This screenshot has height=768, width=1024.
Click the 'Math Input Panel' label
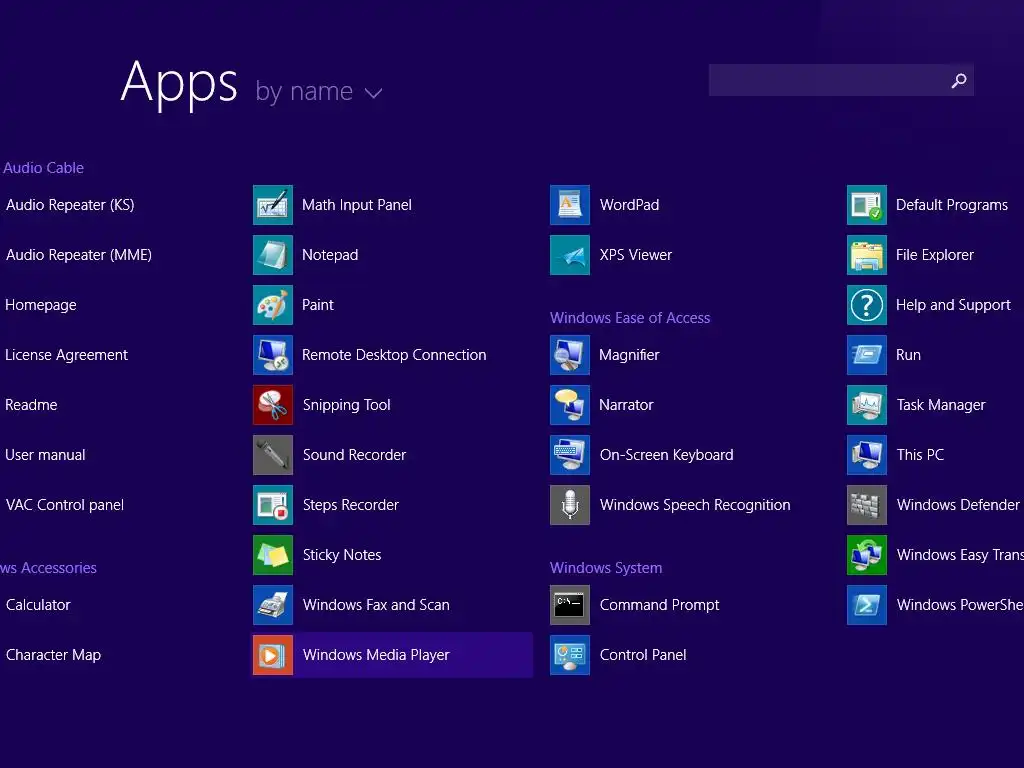(x=357, y=205)
